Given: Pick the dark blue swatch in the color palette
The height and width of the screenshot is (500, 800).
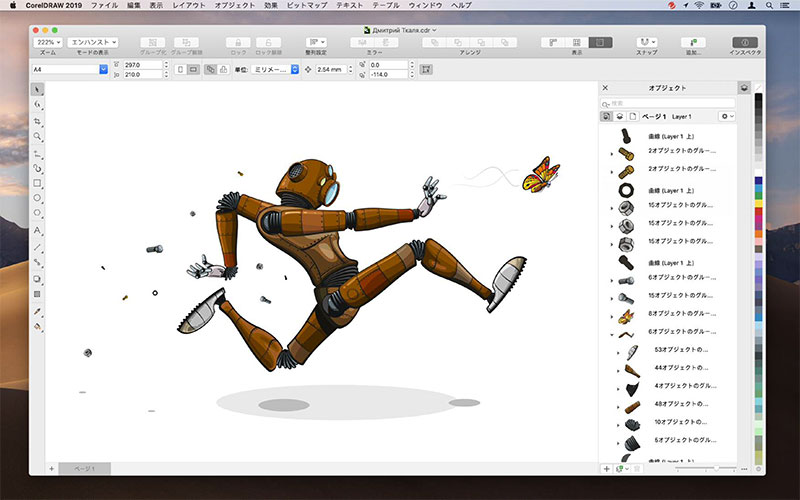Looking at the screenshot, I should (759, 181).
